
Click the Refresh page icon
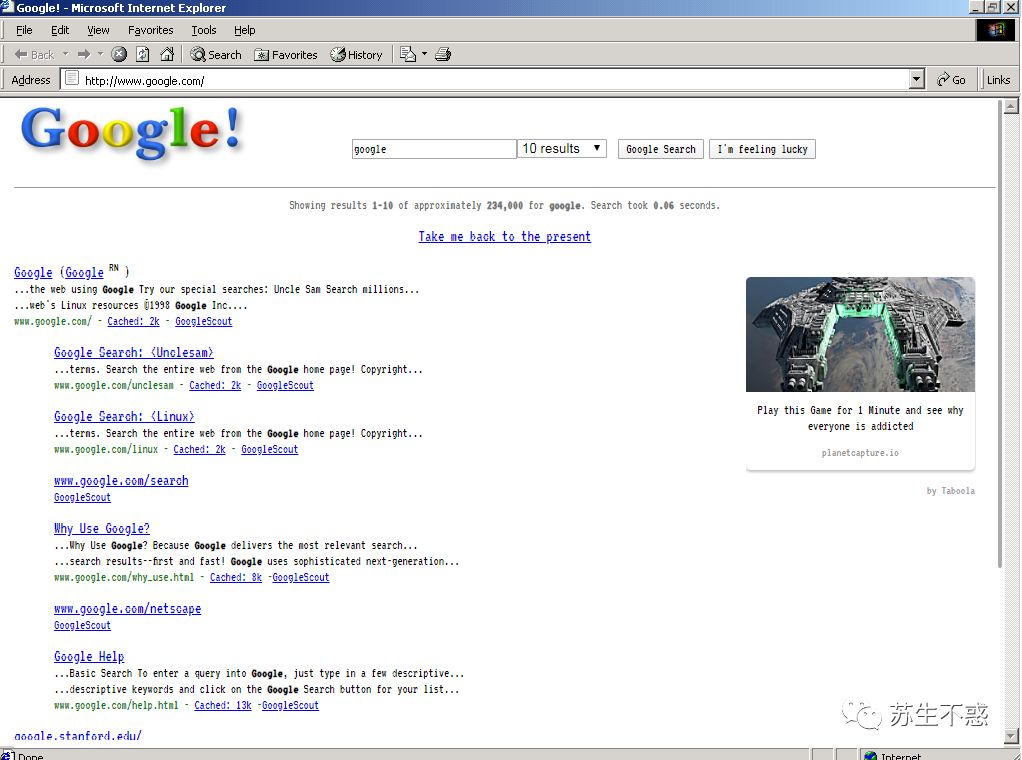[x=143, y=55]
